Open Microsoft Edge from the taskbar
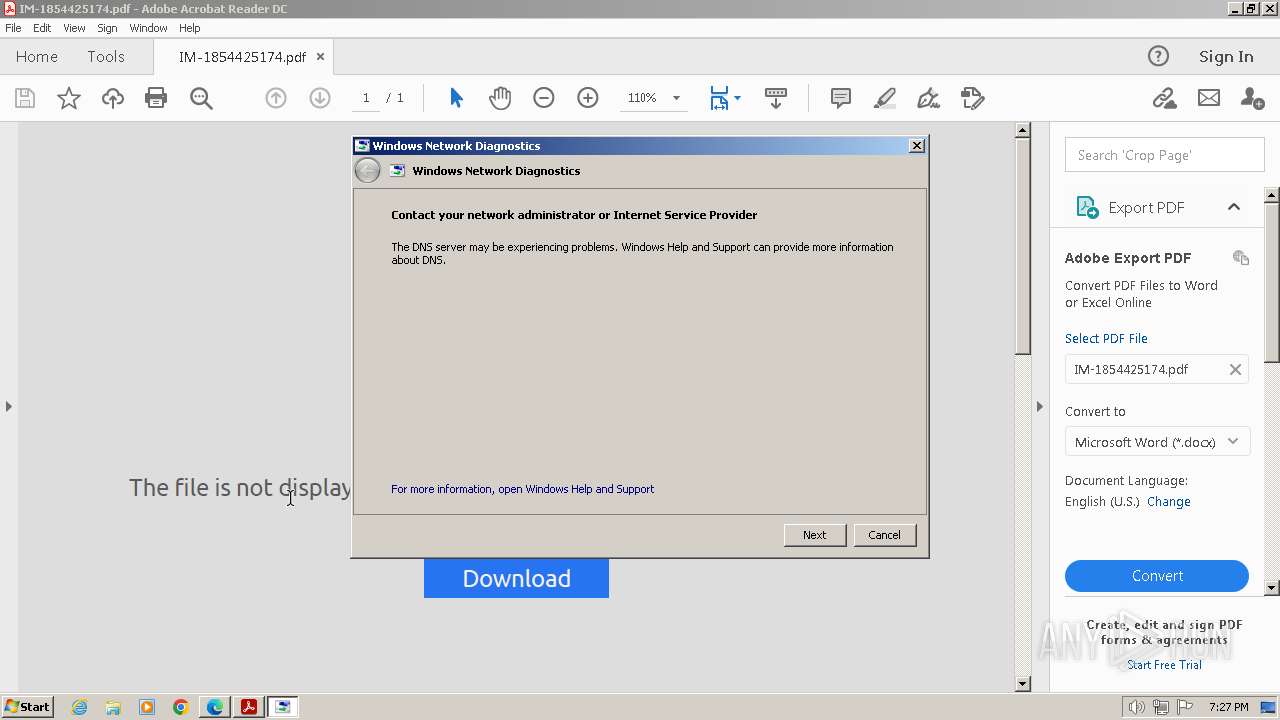1280x720 pixels. [x=215, y=707]
